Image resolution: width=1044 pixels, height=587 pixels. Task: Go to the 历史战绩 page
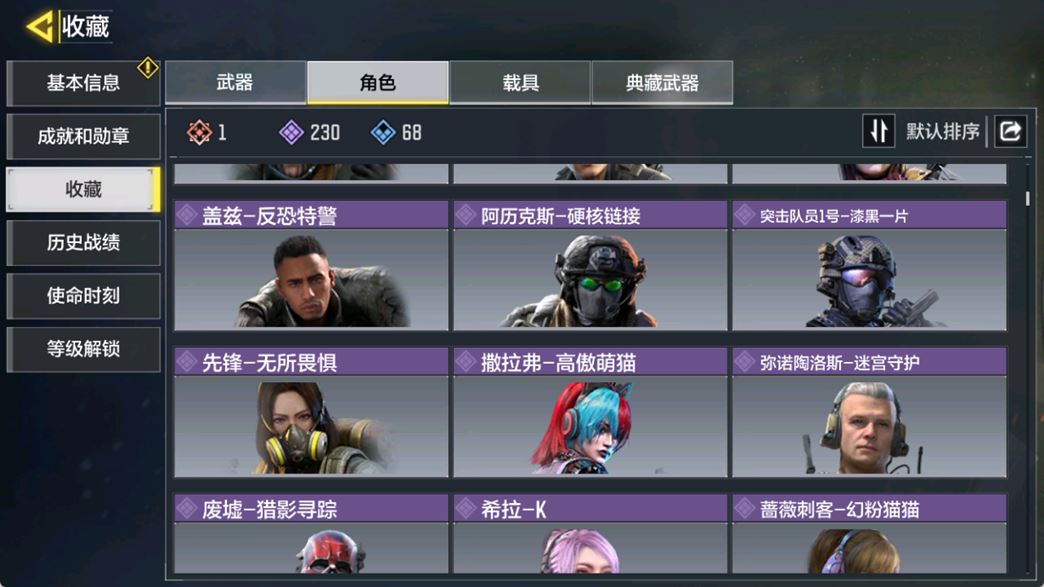click(x=83, y=243)
